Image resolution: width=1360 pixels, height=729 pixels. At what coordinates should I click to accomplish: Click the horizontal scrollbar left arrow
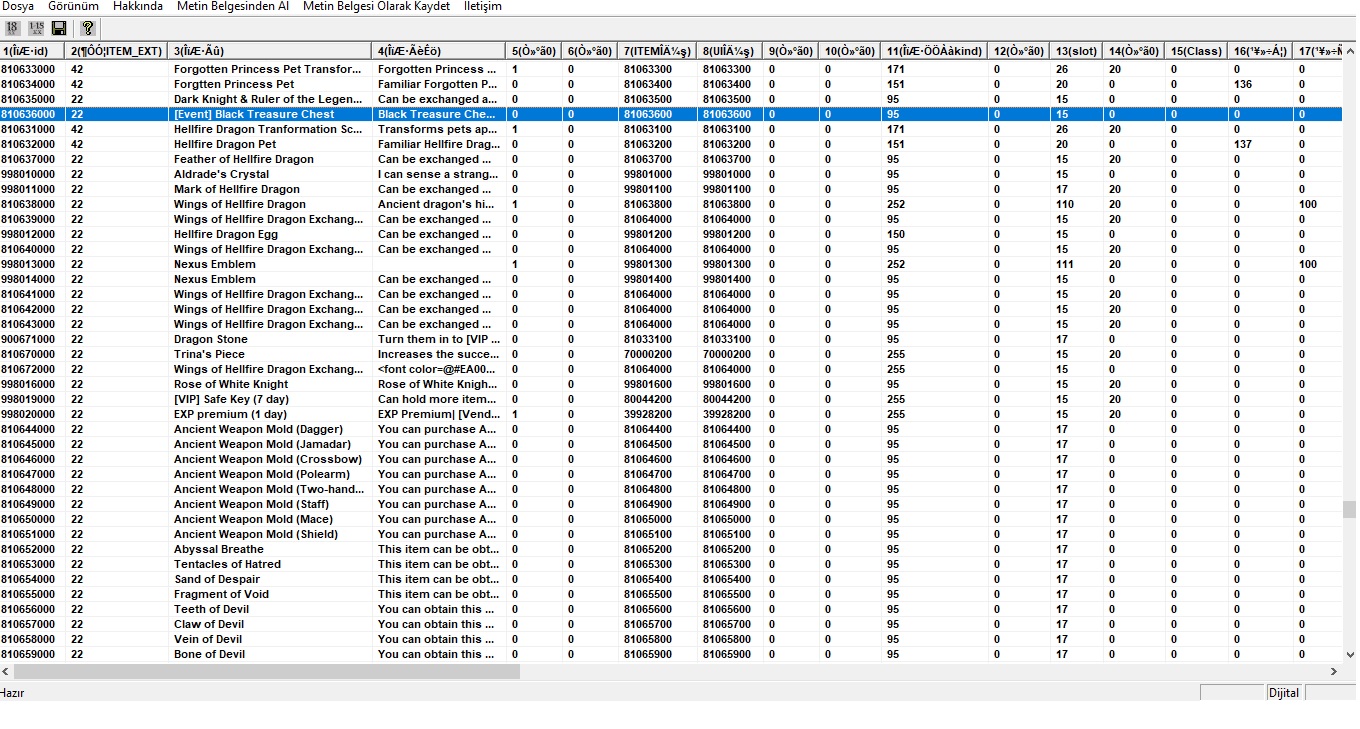[x=7, y=672]
